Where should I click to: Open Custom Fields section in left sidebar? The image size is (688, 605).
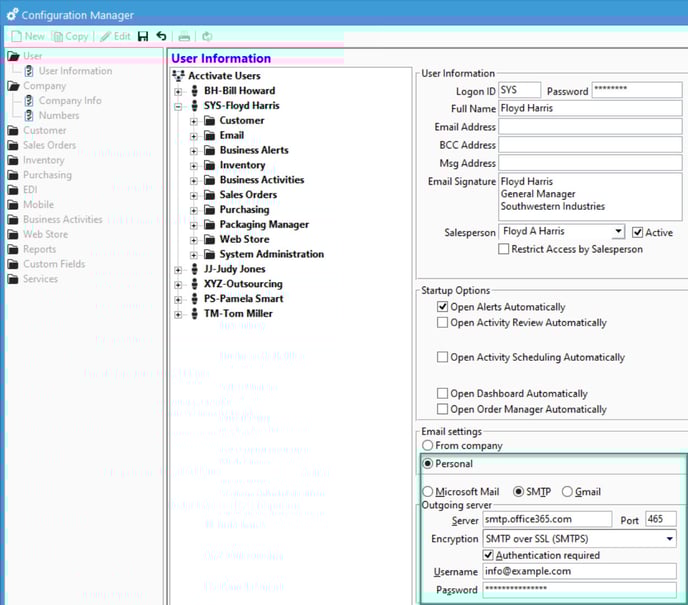[x=54, y=264]
